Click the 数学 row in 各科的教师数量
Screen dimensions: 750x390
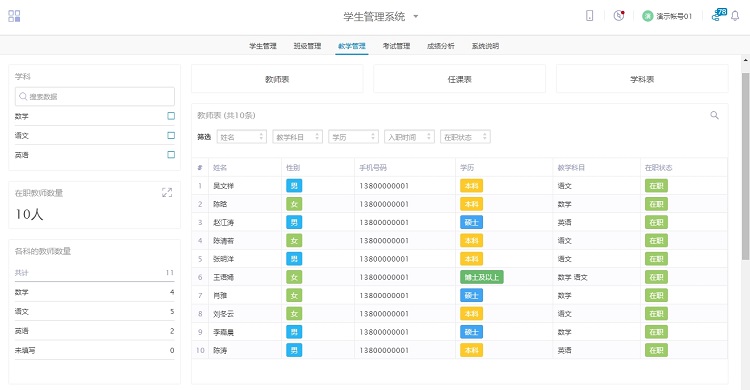(x=95, y=292)
